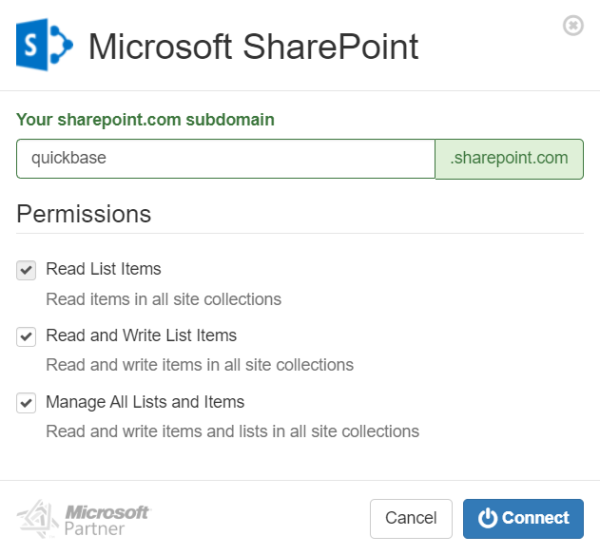The image size is (600, 555).
Task: Uncheck Read and Write List Items checkbox
Action: tap(26, 336)
